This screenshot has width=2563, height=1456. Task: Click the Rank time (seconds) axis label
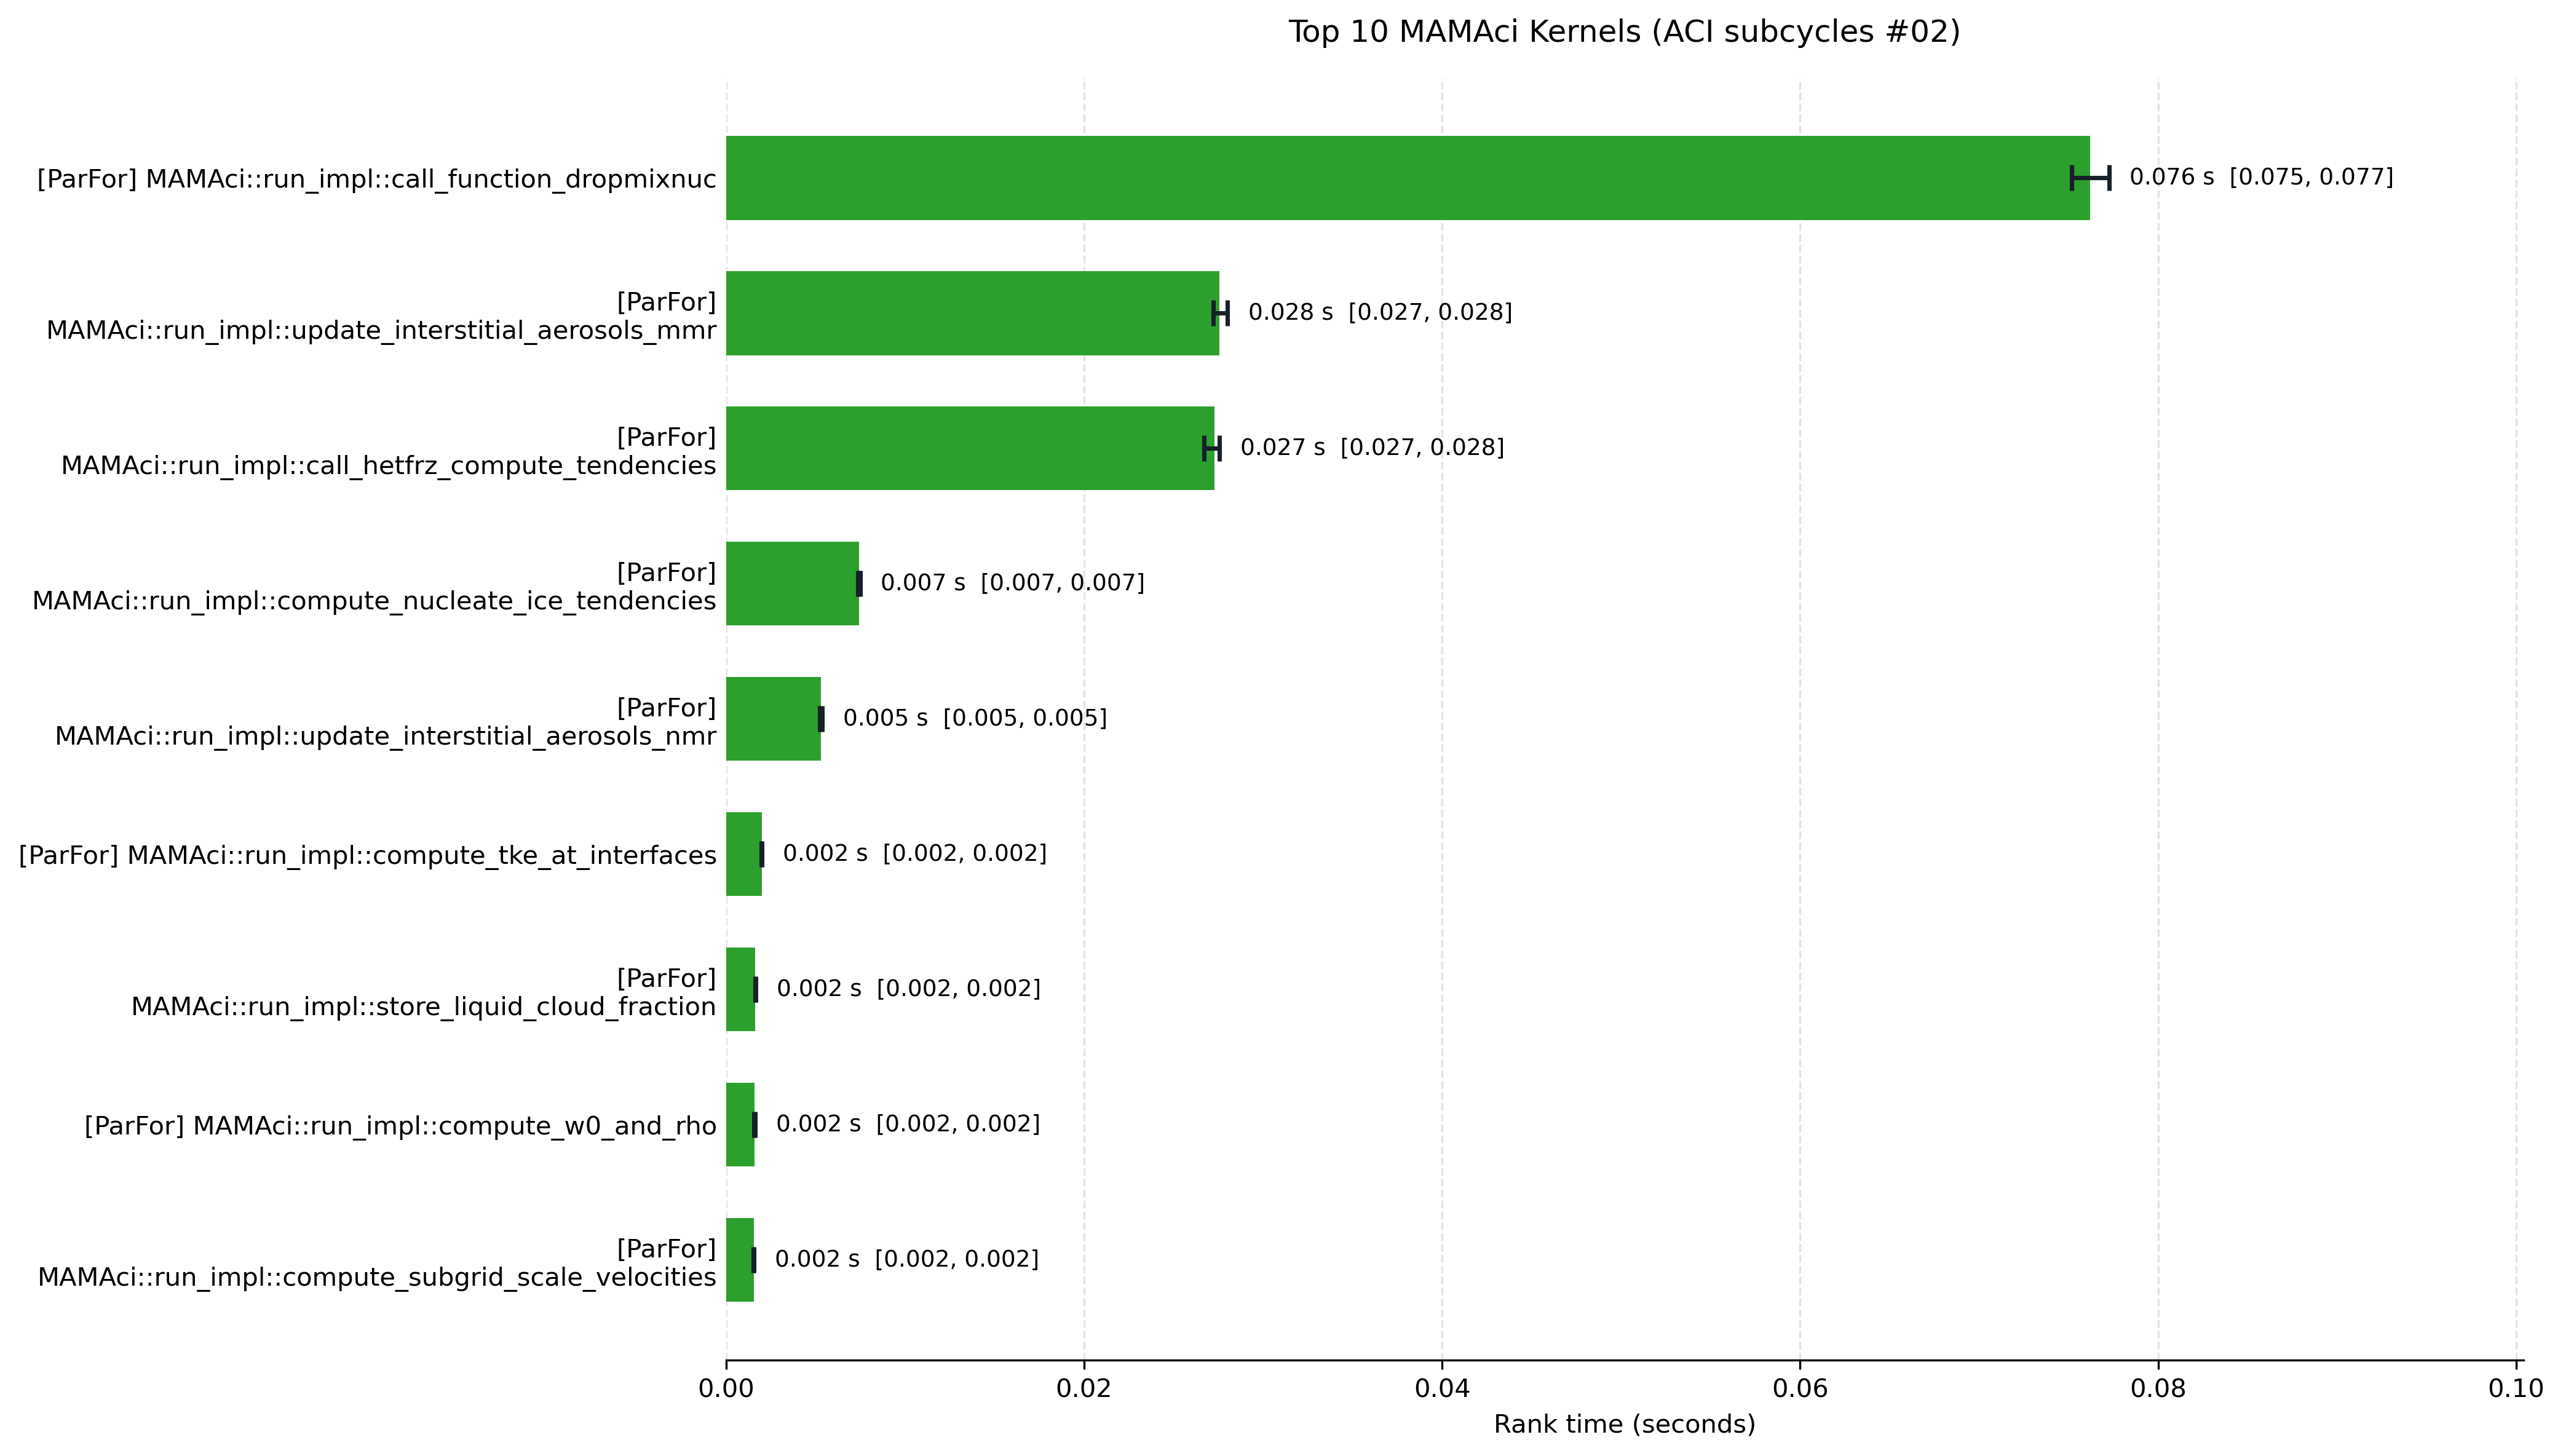coord(1624,1424)
